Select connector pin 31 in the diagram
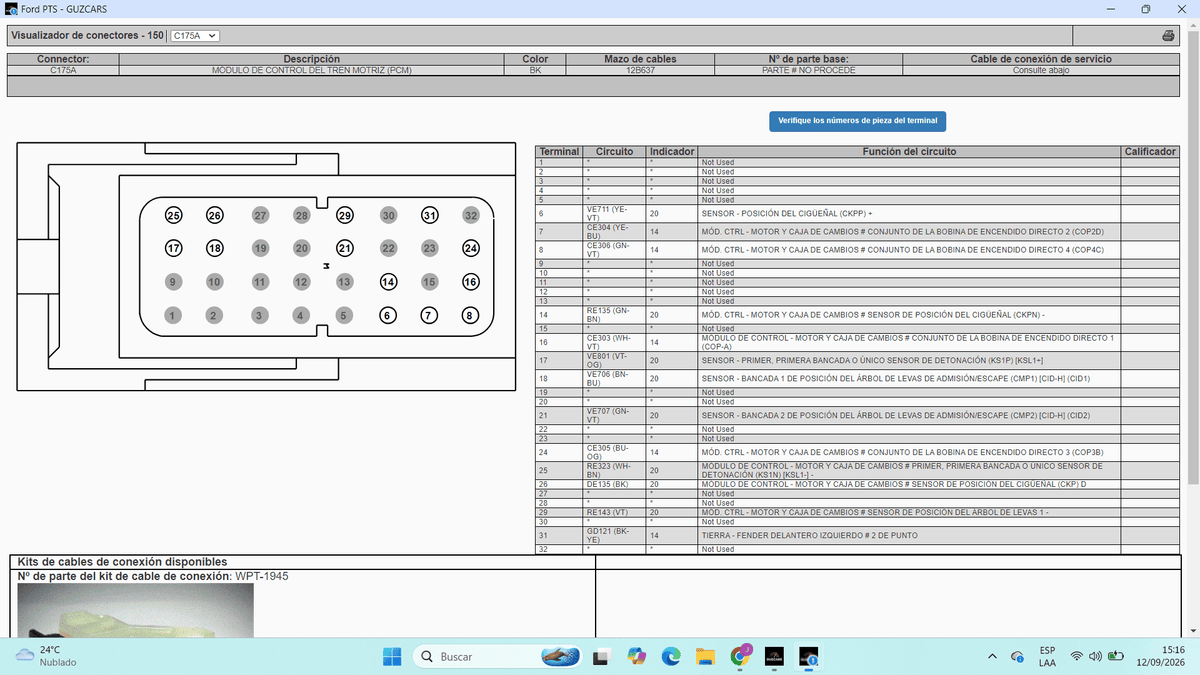The height and width of the screenshot is (675, 1200). 430,215
